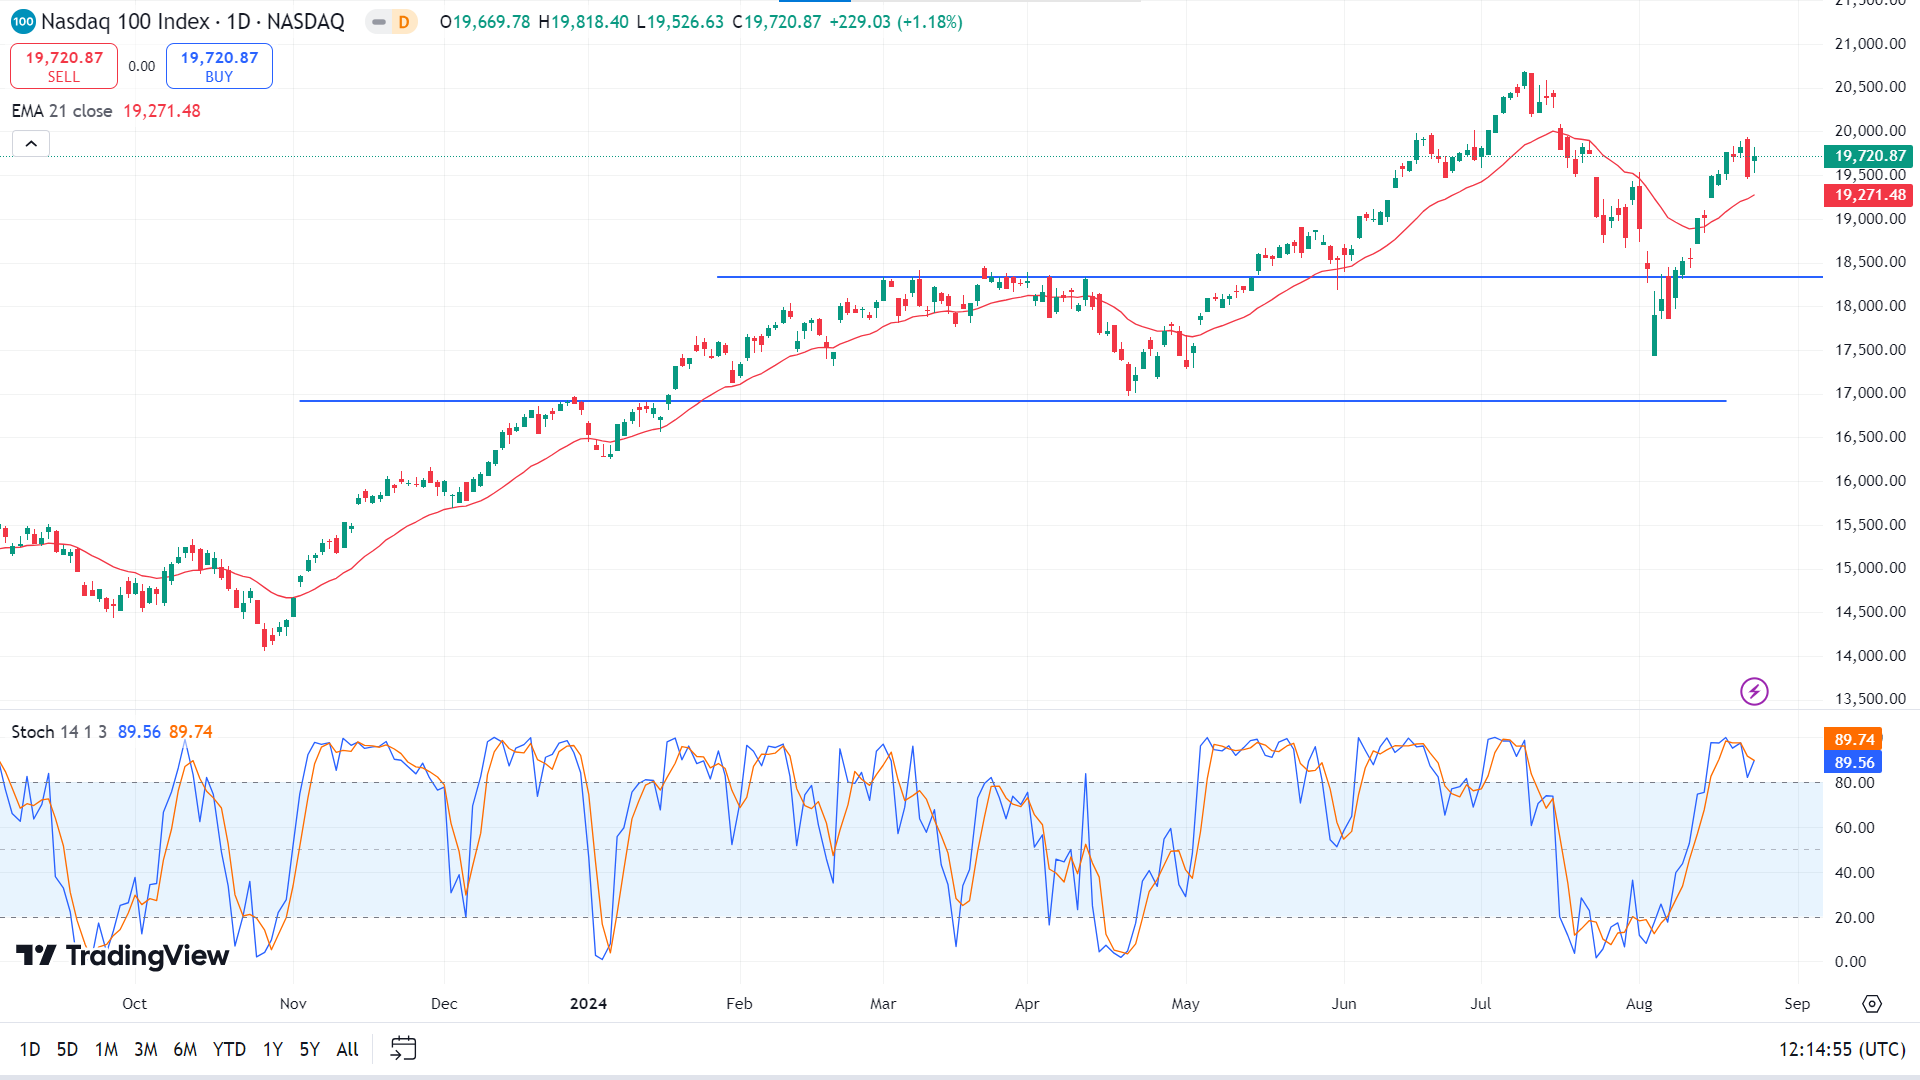
Task: Click the Nasdaq 100 index logo icon
Action: tap(23, 21)
